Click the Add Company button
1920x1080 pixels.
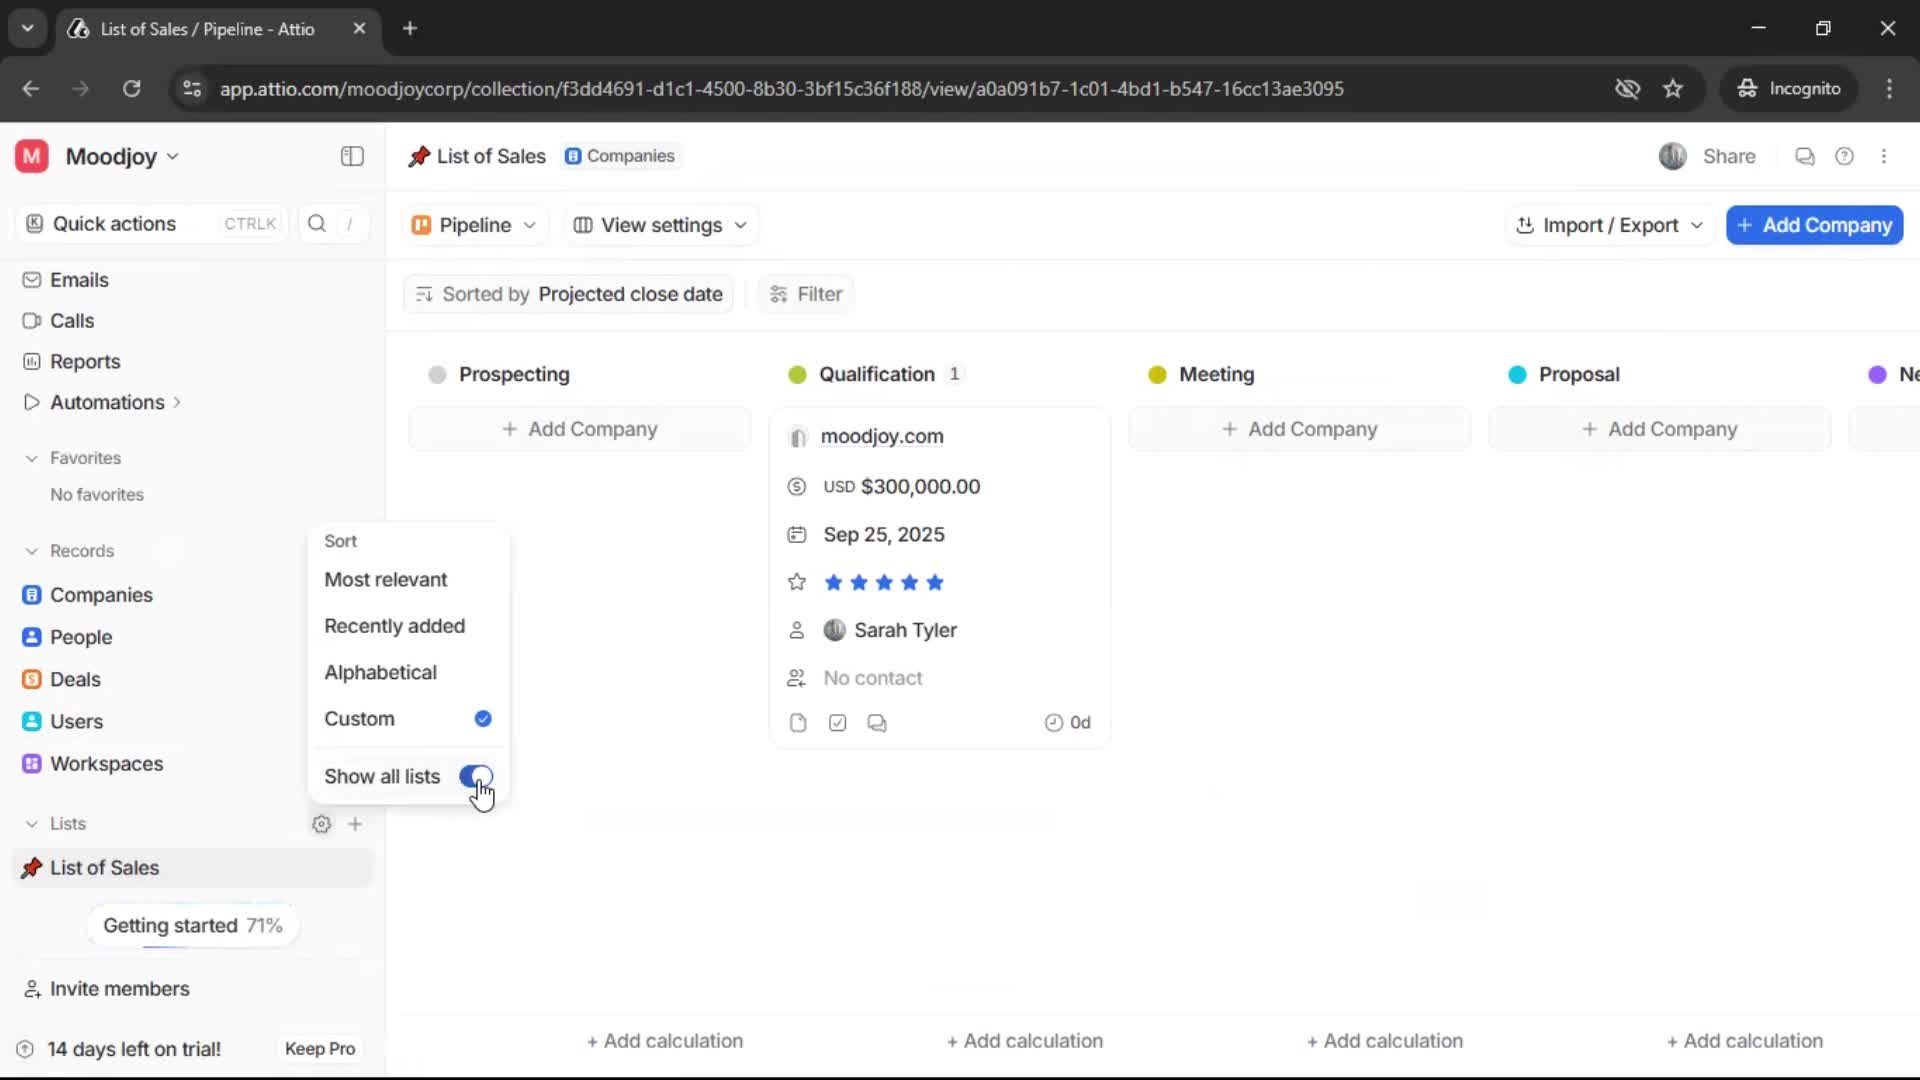pos(1813,225)
